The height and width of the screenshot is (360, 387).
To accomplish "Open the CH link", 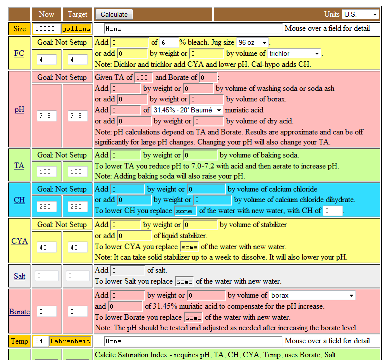I will (19, 200).
